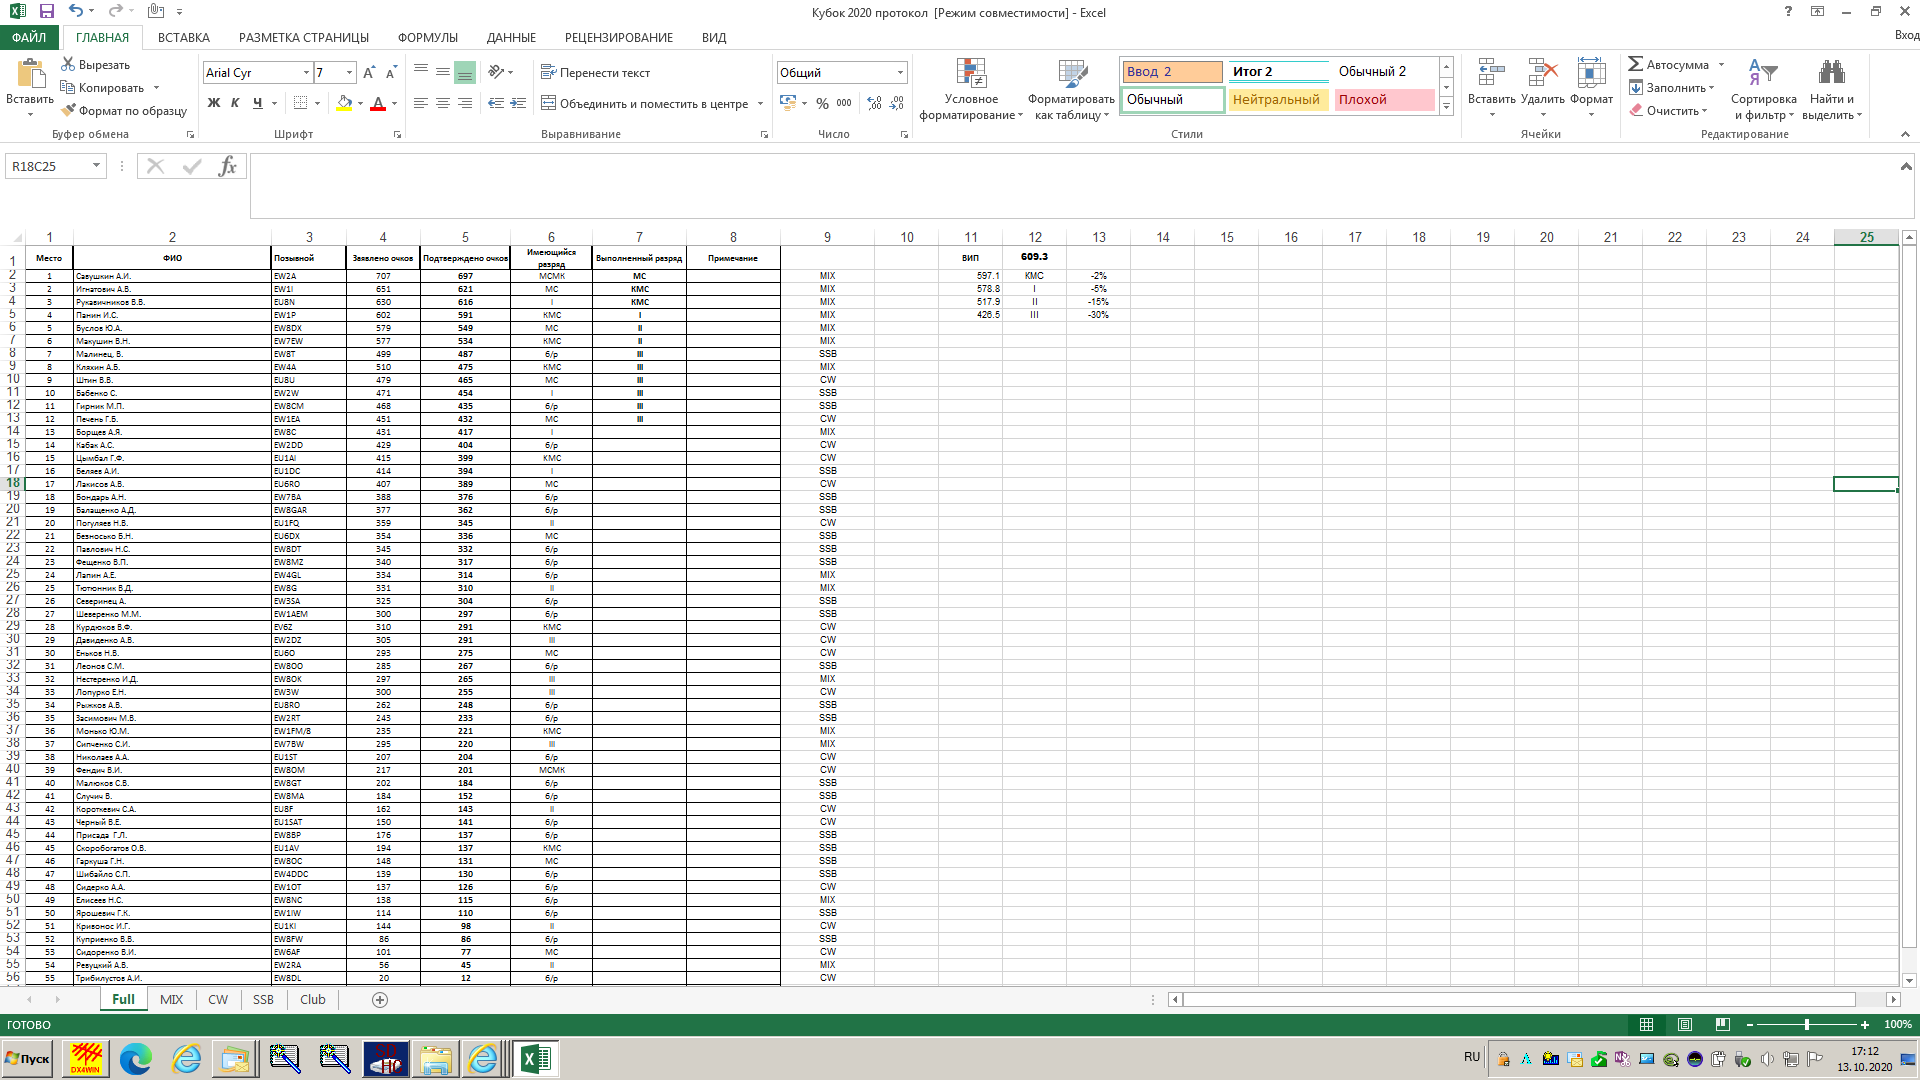Viewport: 1920px width, 1080px height.
Task: Expand the number format dropdown Общий
Action: point(900,73)
